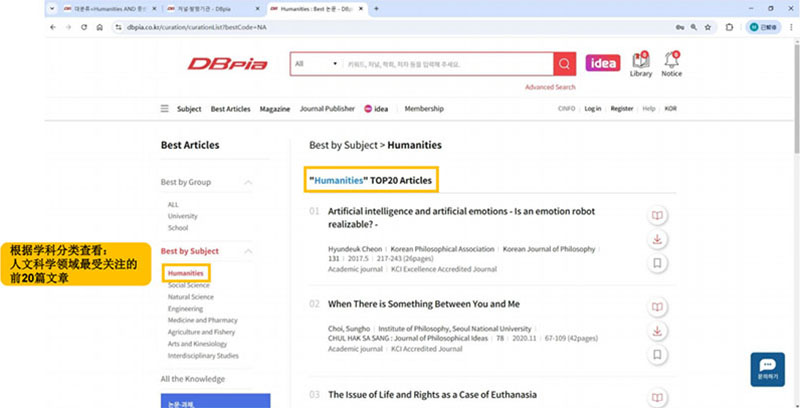Click the red search magnifier button
This screenshot has width=800, height=408.
(x=564, y=64)
